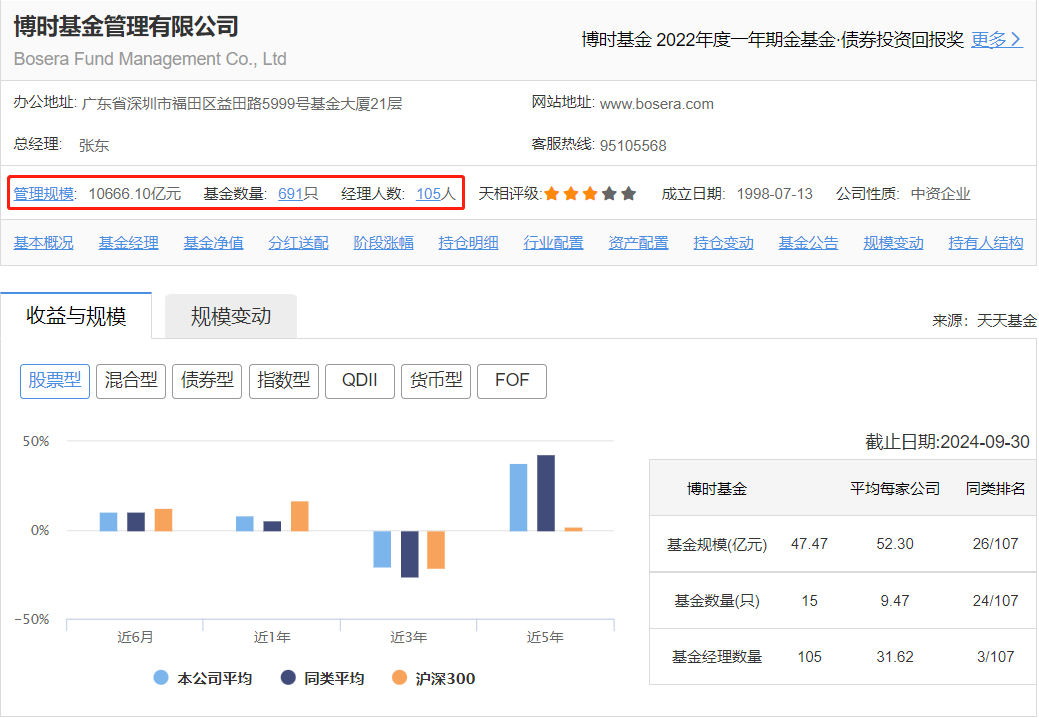Switch to 收益与规模 tab

coord(76,316)
